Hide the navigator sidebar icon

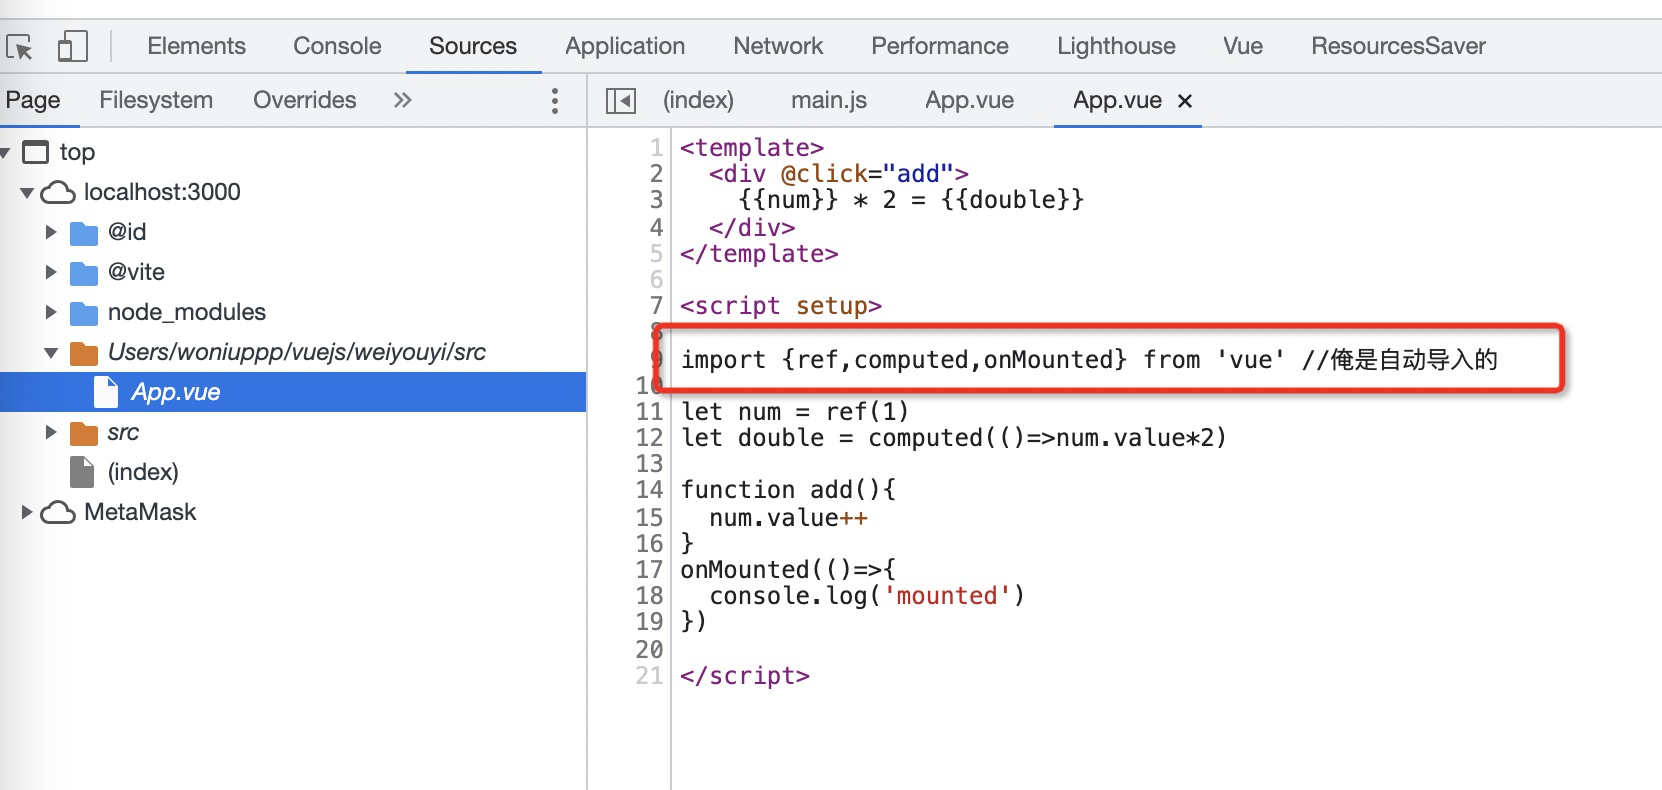[x=621, y=100]
